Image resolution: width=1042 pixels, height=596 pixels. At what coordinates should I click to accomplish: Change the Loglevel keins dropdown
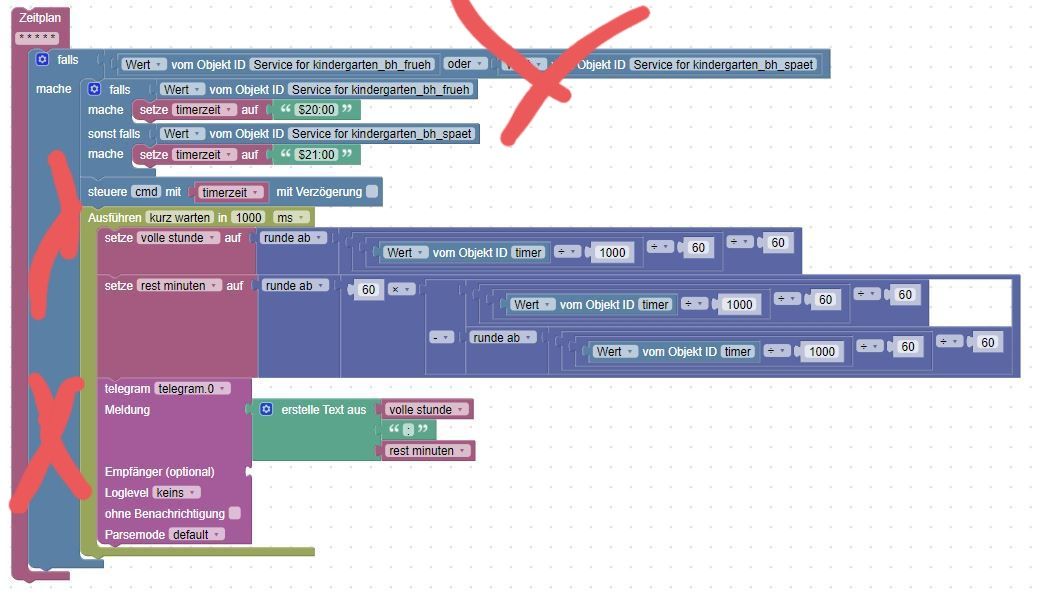(x=176, y=492)
